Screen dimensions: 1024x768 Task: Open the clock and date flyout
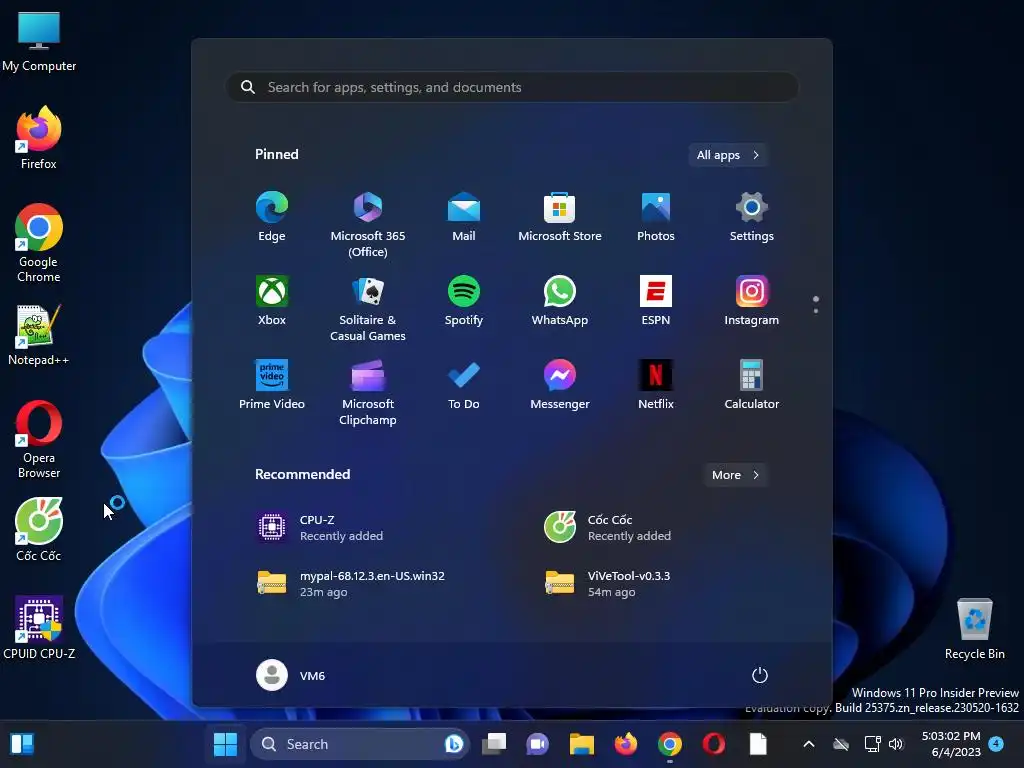point(951,744)
